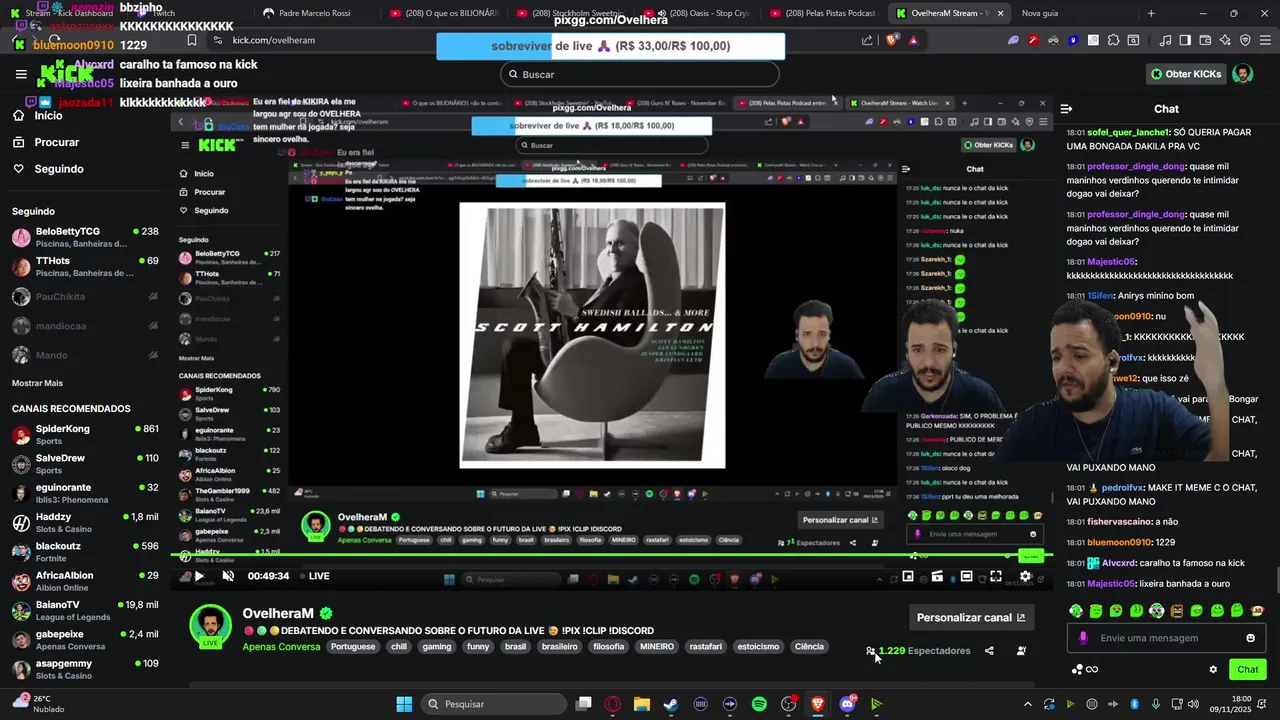
Task: Click the brown angry face emote
Action: pyautogui.click(x=1177, y=611)
